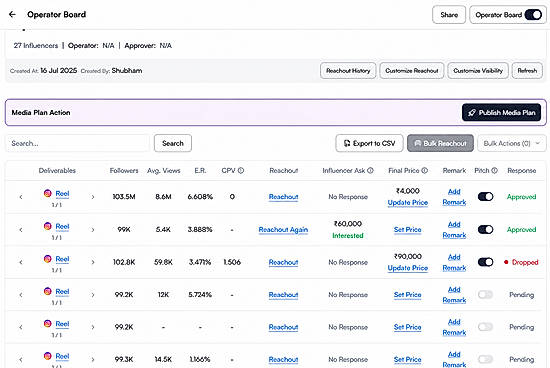Go back using the arrow beside Operator Board
Image resolution: width=550 pixels, height=368 pixels.
pos(12,14)
